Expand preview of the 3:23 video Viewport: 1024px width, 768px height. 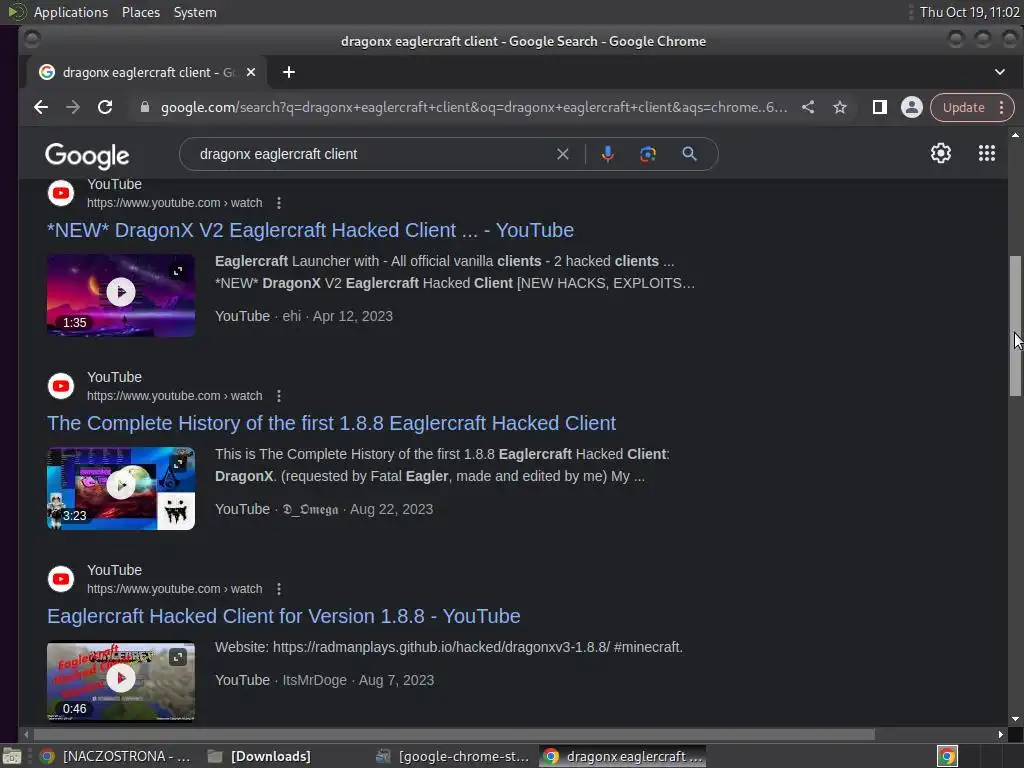pyautogui.click(x=178, y=464)
